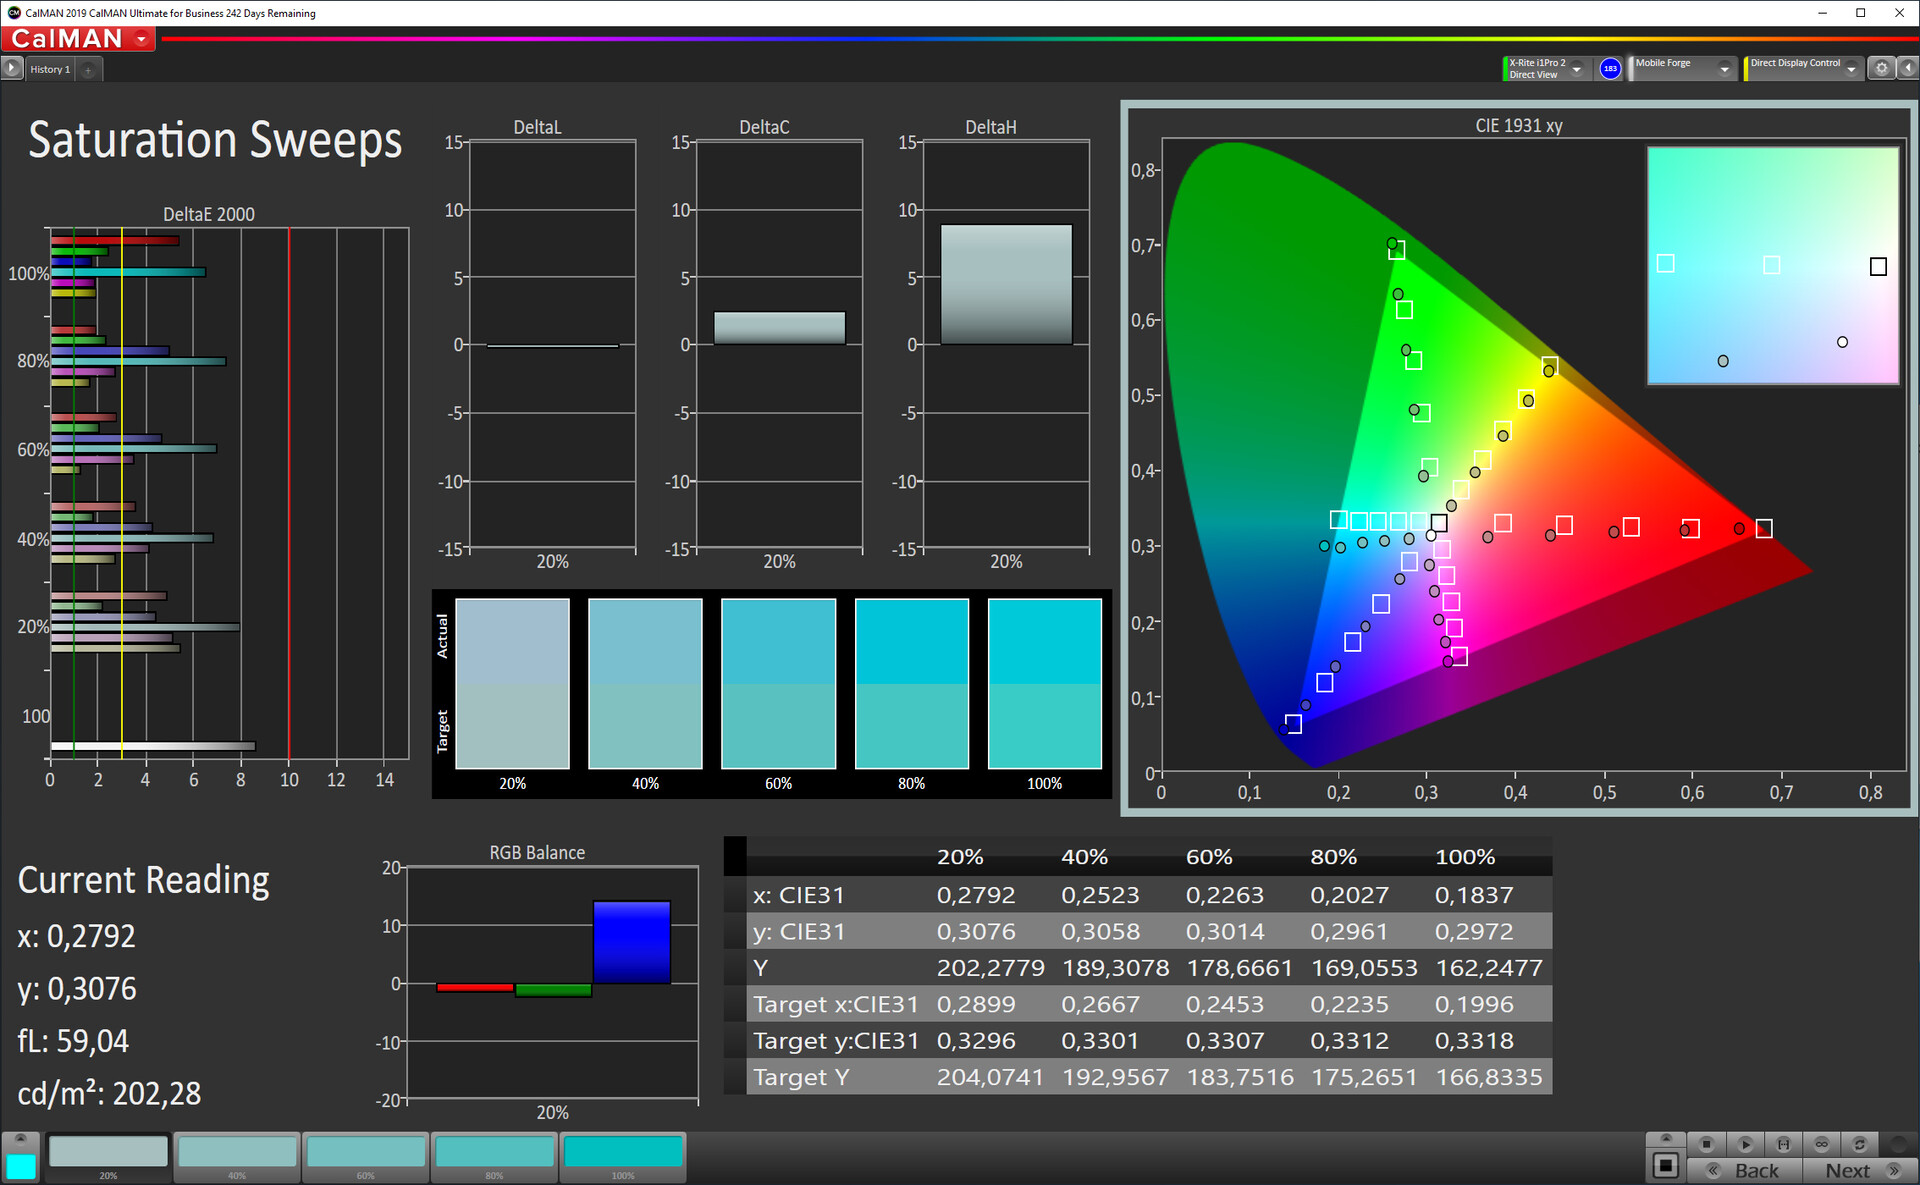Click the read series bracket icon
Viewport: 1920px width, 1185px height.
click(x=1783, y=1144)
